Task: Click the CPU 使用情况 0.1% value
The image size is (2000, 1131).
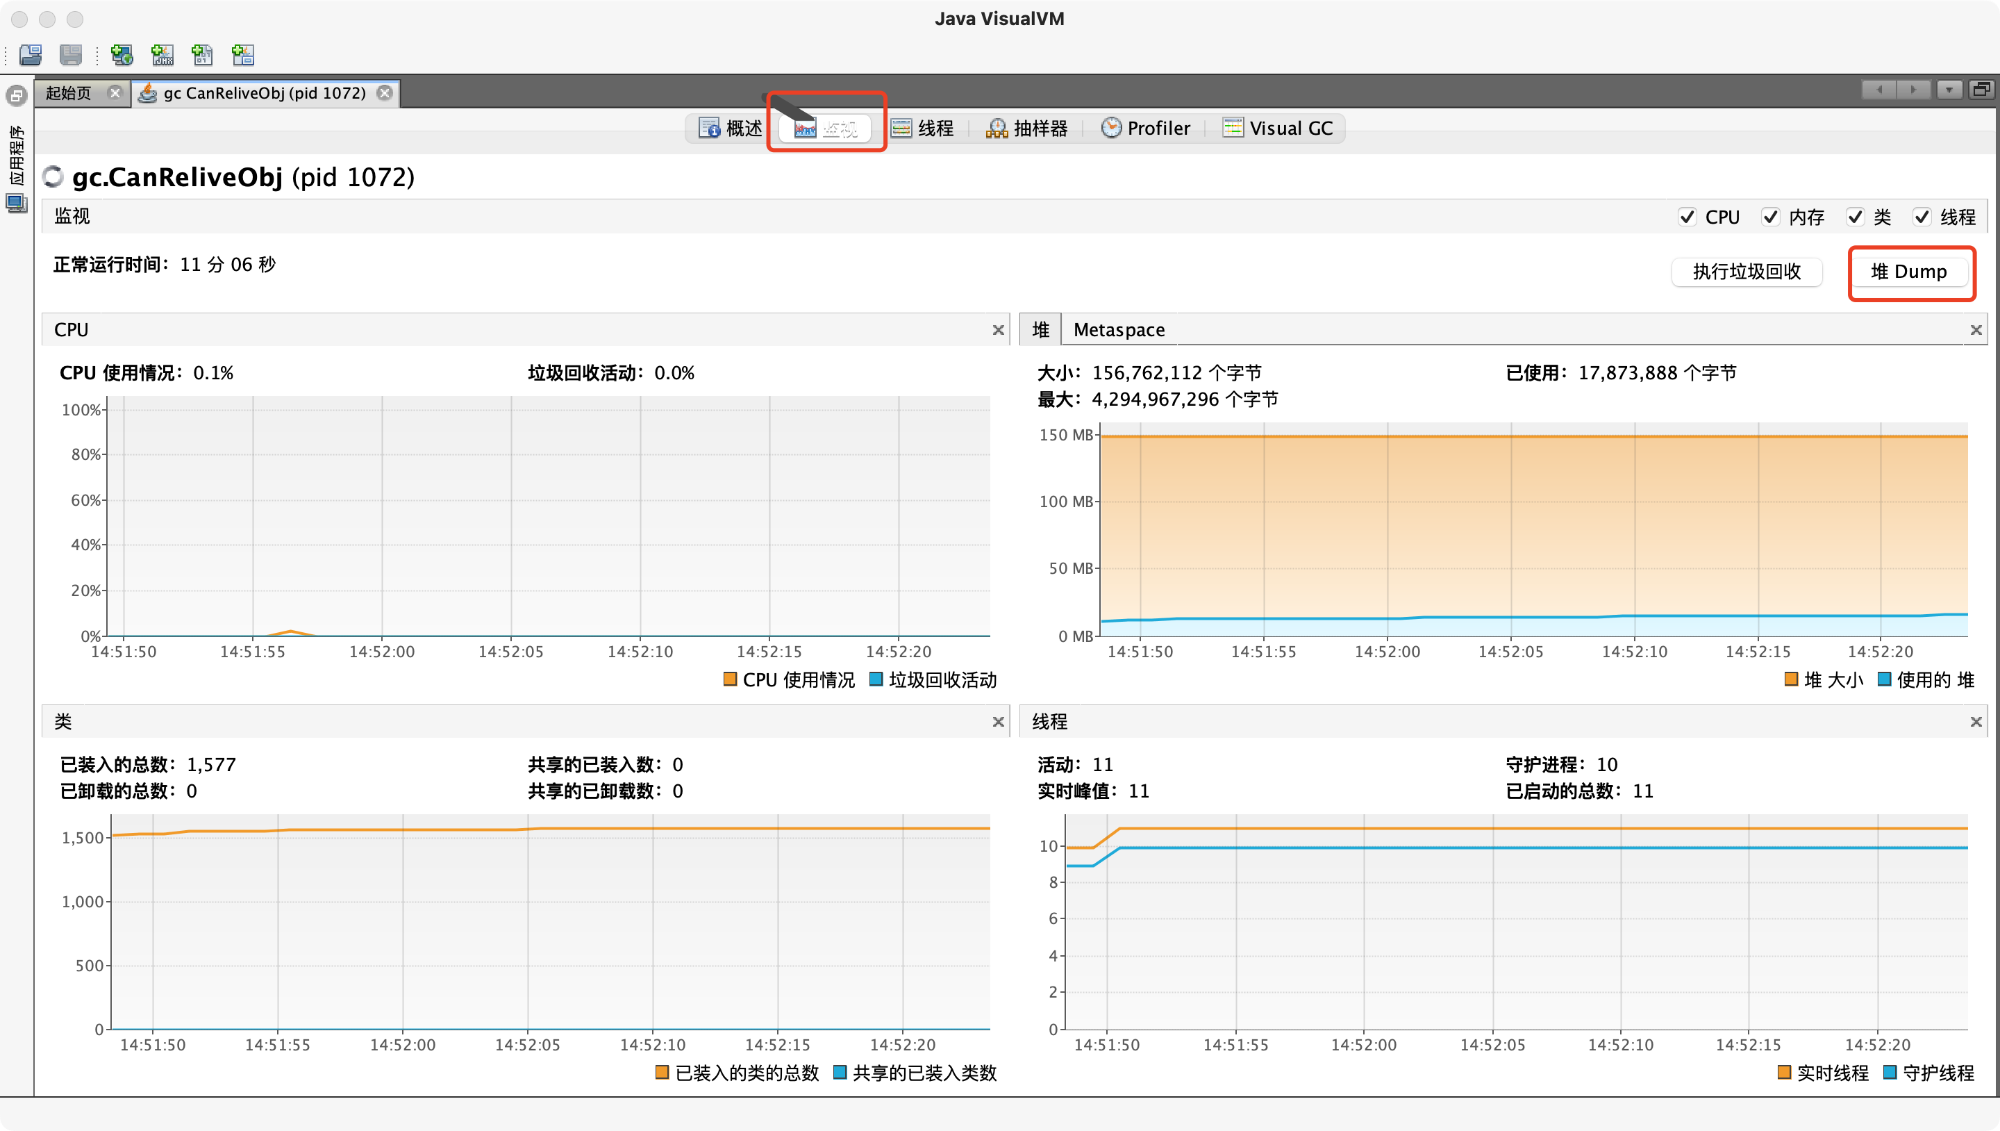Action: coord(213,373)
